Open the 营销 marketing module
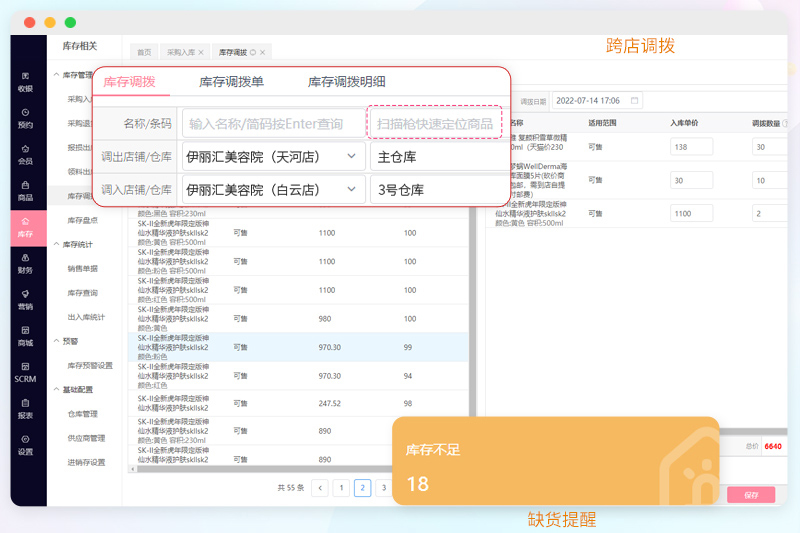This screenshot has height=533, width=800. pyautogui.click(x=26, y=299)
